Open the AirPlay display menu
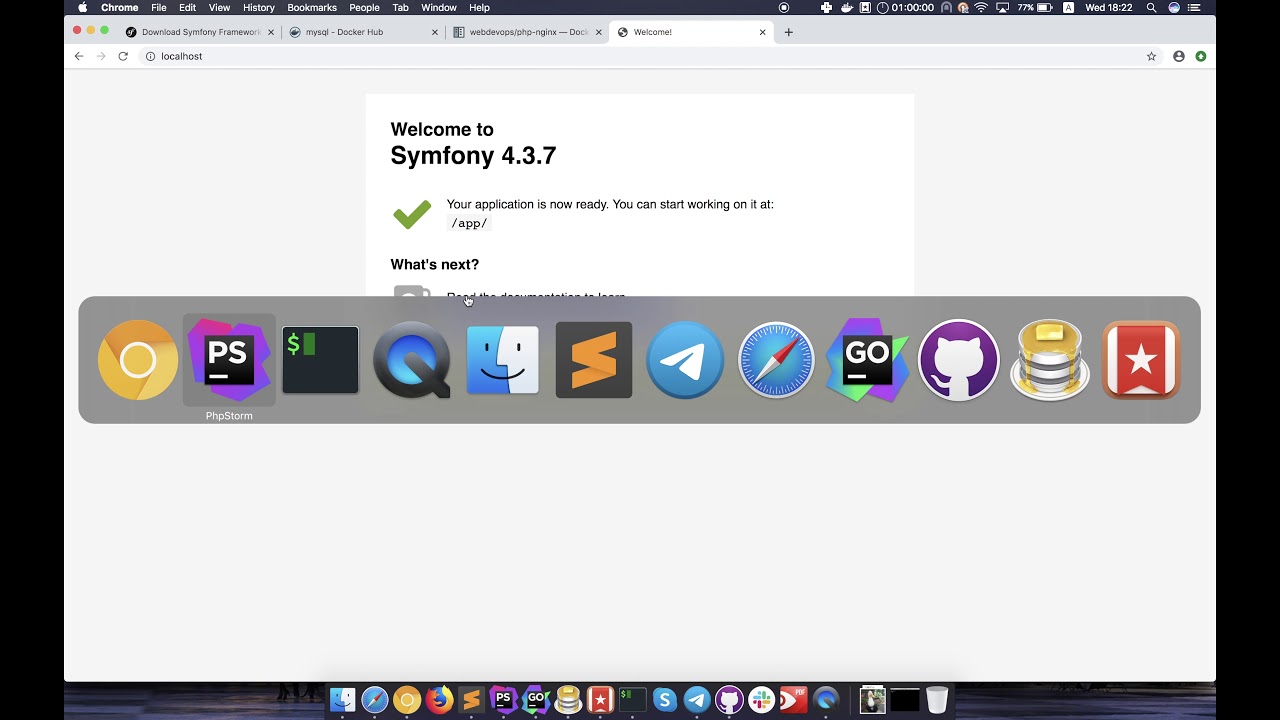 click(x=1002, y=7)
